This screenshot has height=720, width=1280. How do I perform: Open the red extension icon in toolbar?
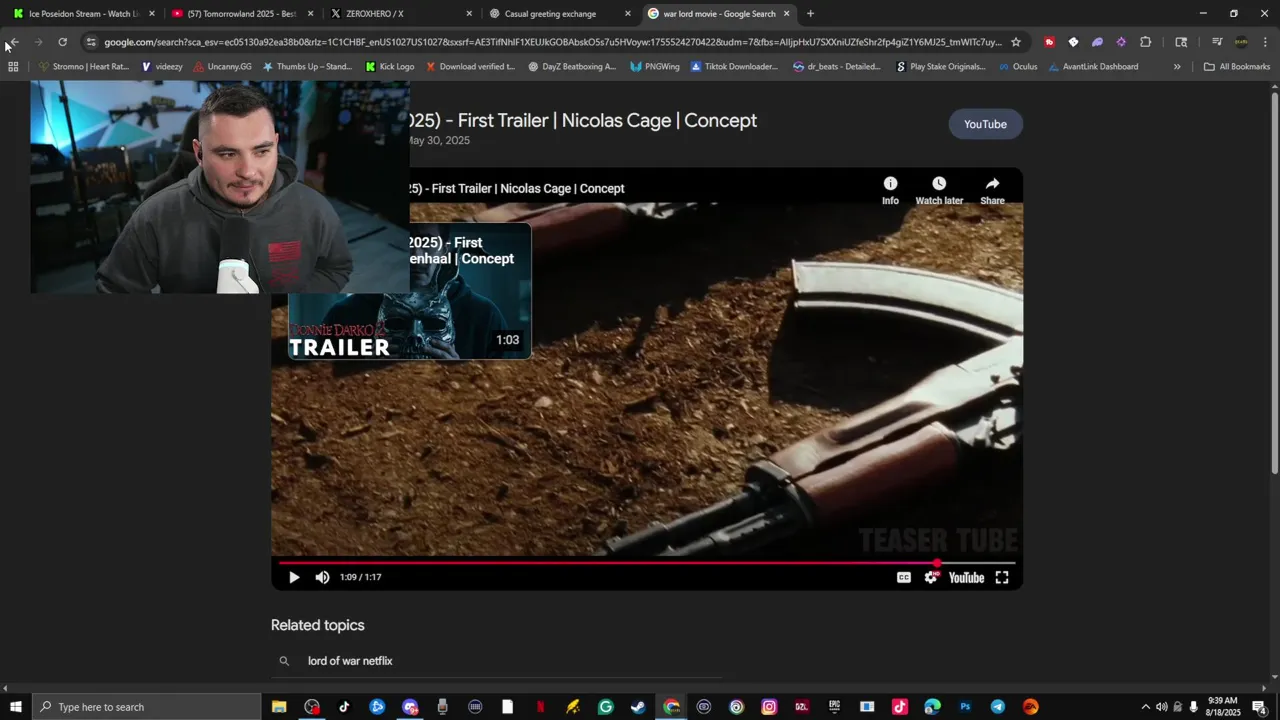pos(1049,42)
